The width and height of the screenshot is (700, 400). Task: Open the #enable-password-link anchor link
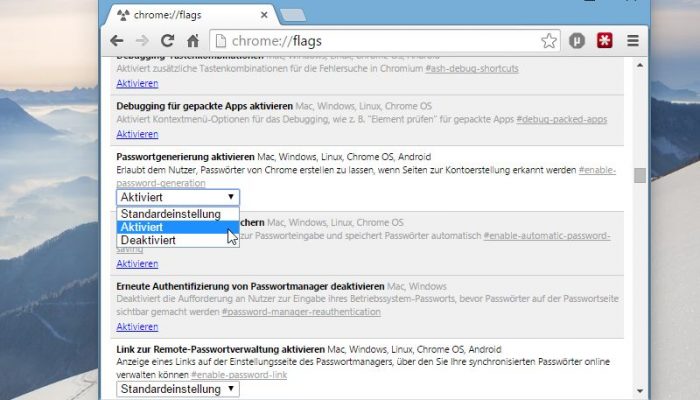(239, 375)
